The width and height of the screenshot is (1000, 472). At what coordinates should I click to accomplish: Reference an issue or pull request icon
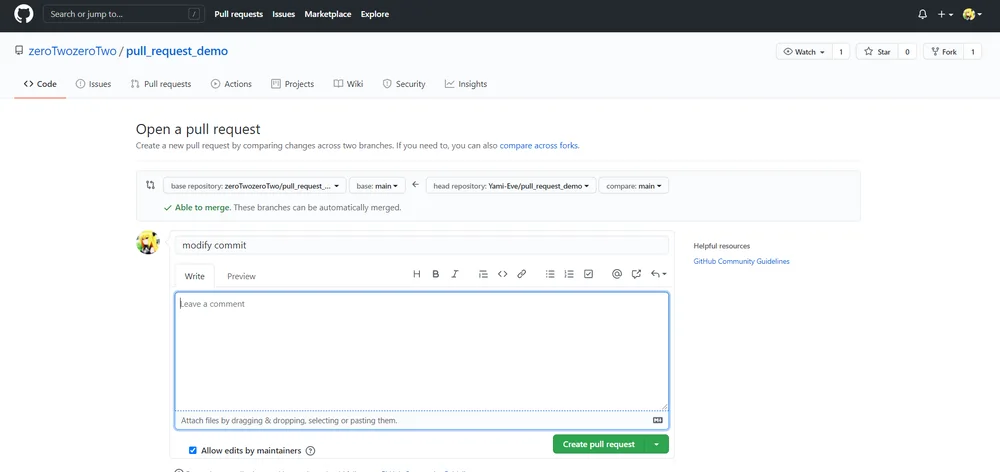[636, 274]
